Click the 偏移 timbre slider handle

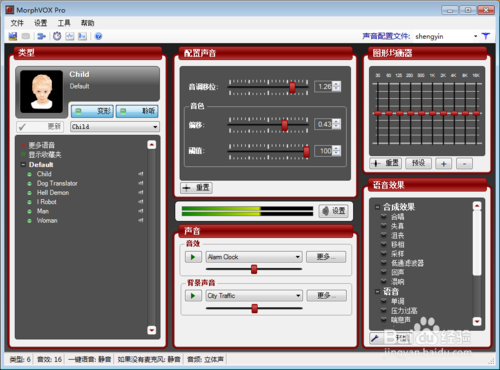[x=285, y=125]
